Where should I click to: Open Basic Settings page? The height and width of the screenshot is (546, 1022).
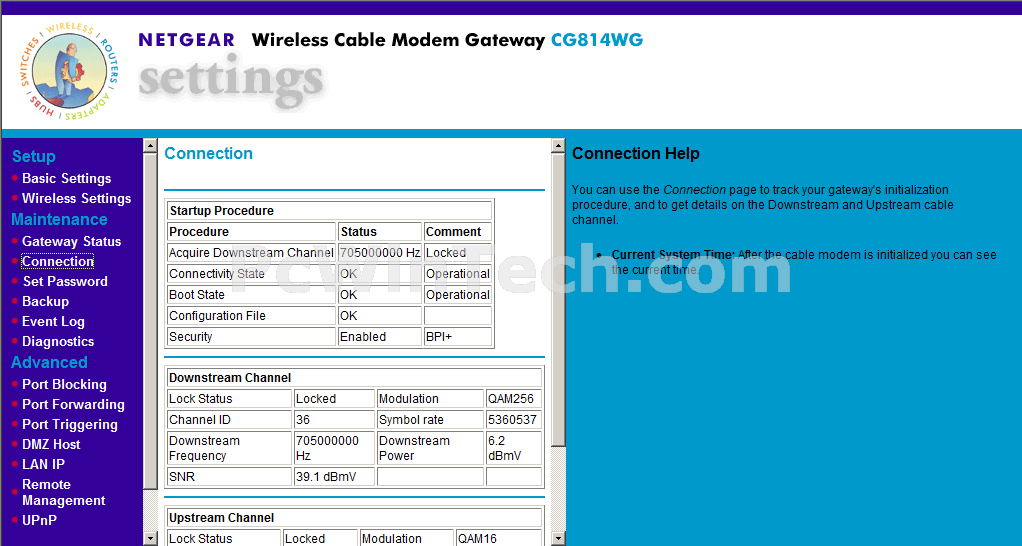[x=66, y=179]
